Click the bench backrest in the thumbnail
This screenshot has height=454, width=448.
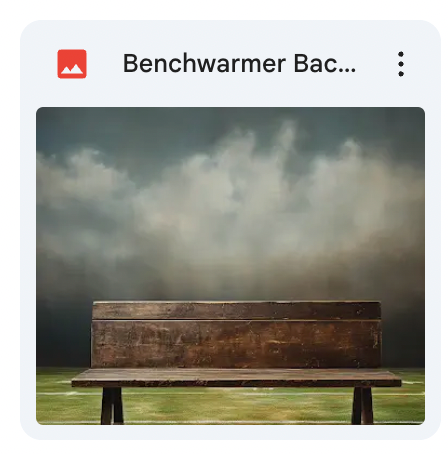pos(236,335)
